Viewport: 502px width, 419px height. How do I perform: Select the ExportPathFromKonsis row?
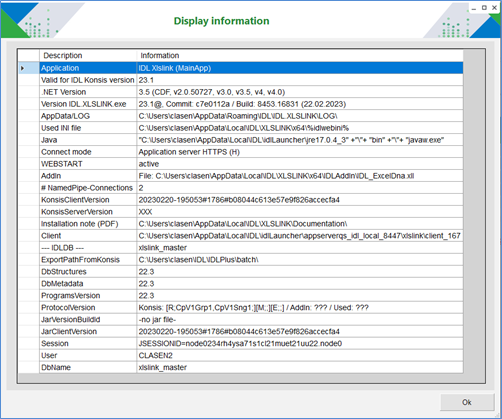tap(251, 260)
